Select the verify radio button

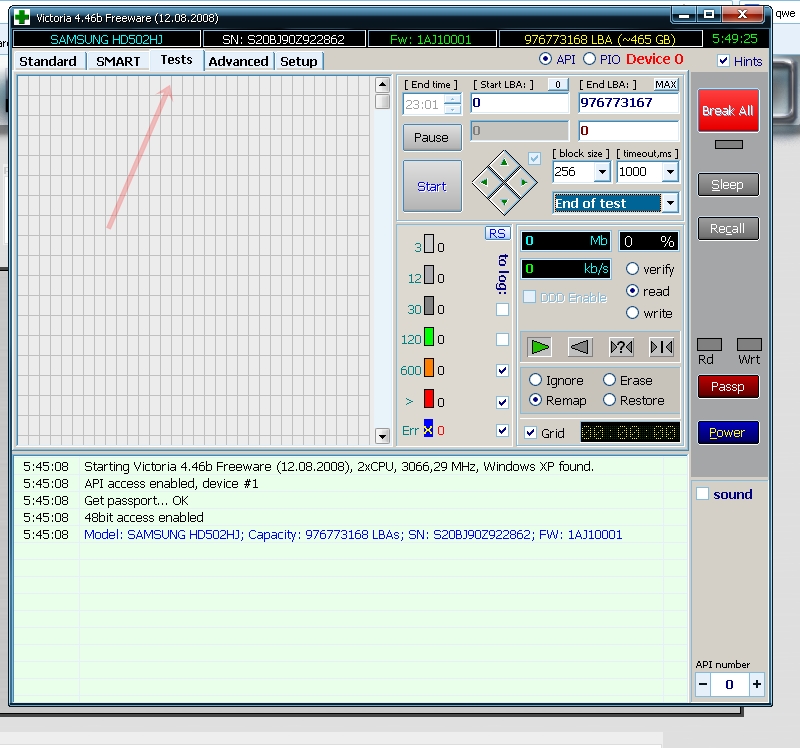(633, 269)
